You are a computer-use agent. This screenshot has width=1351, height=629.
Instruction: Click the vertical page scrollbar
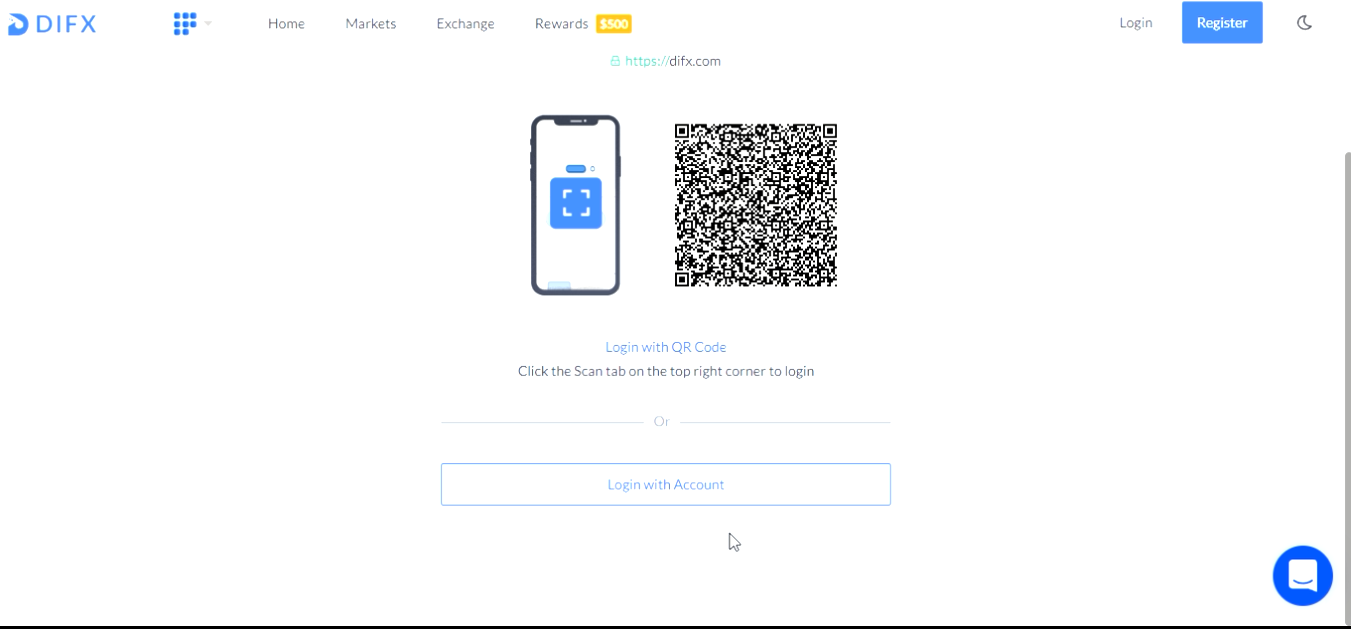(x=1347, y=380)
